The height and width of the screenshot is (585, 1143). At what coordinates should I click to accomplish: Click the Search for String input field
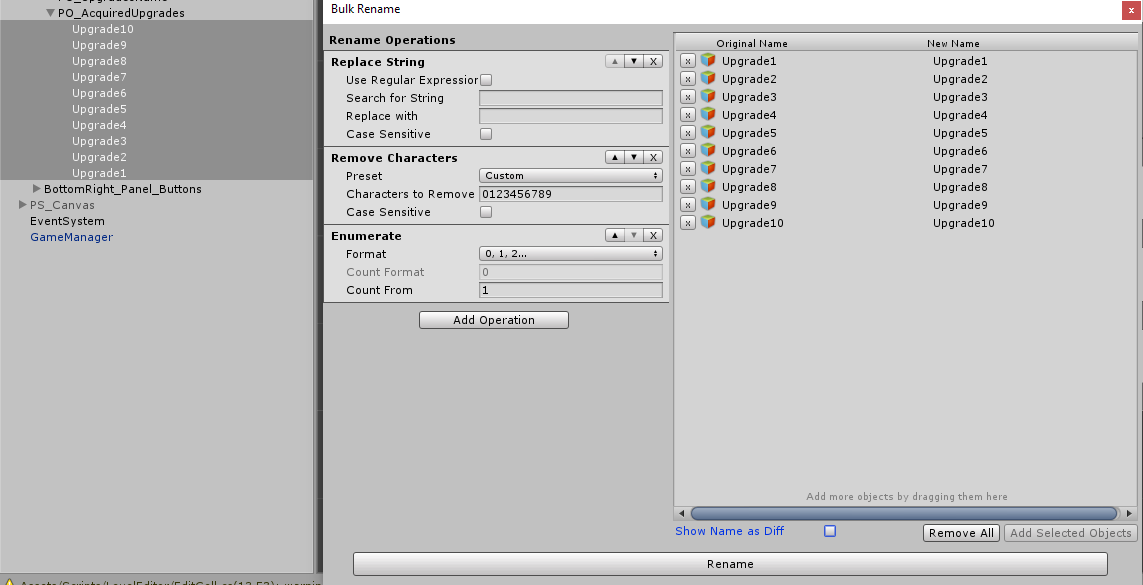coord(570,98)
